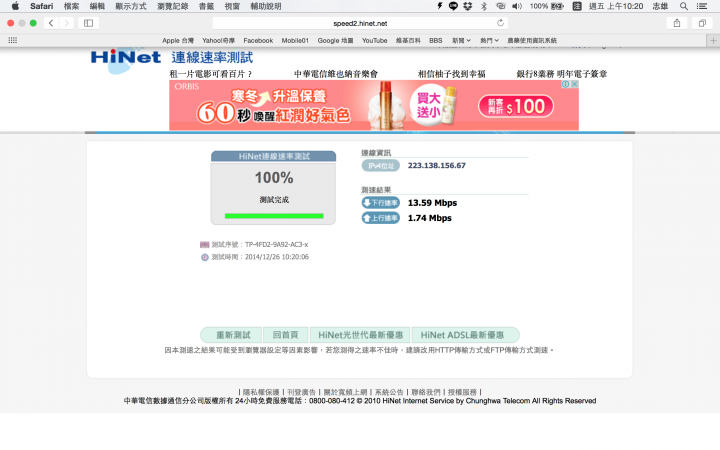Click the volume icon in menu bar

(517, 6)
